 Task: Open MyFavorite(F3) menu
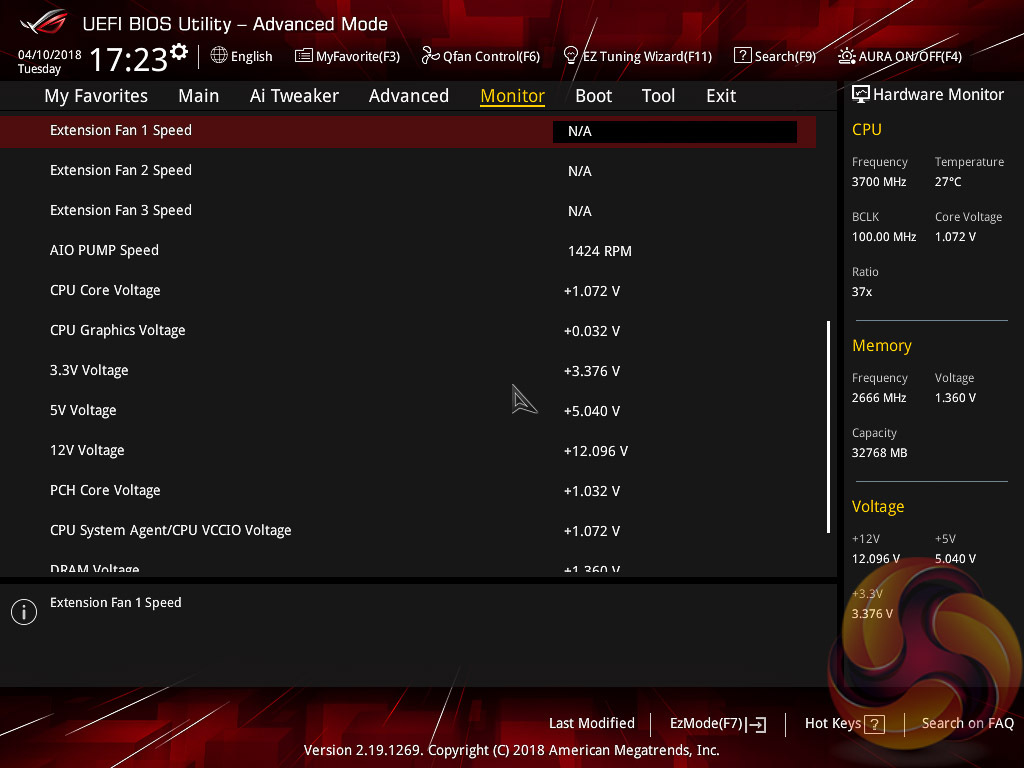[358, 56]
